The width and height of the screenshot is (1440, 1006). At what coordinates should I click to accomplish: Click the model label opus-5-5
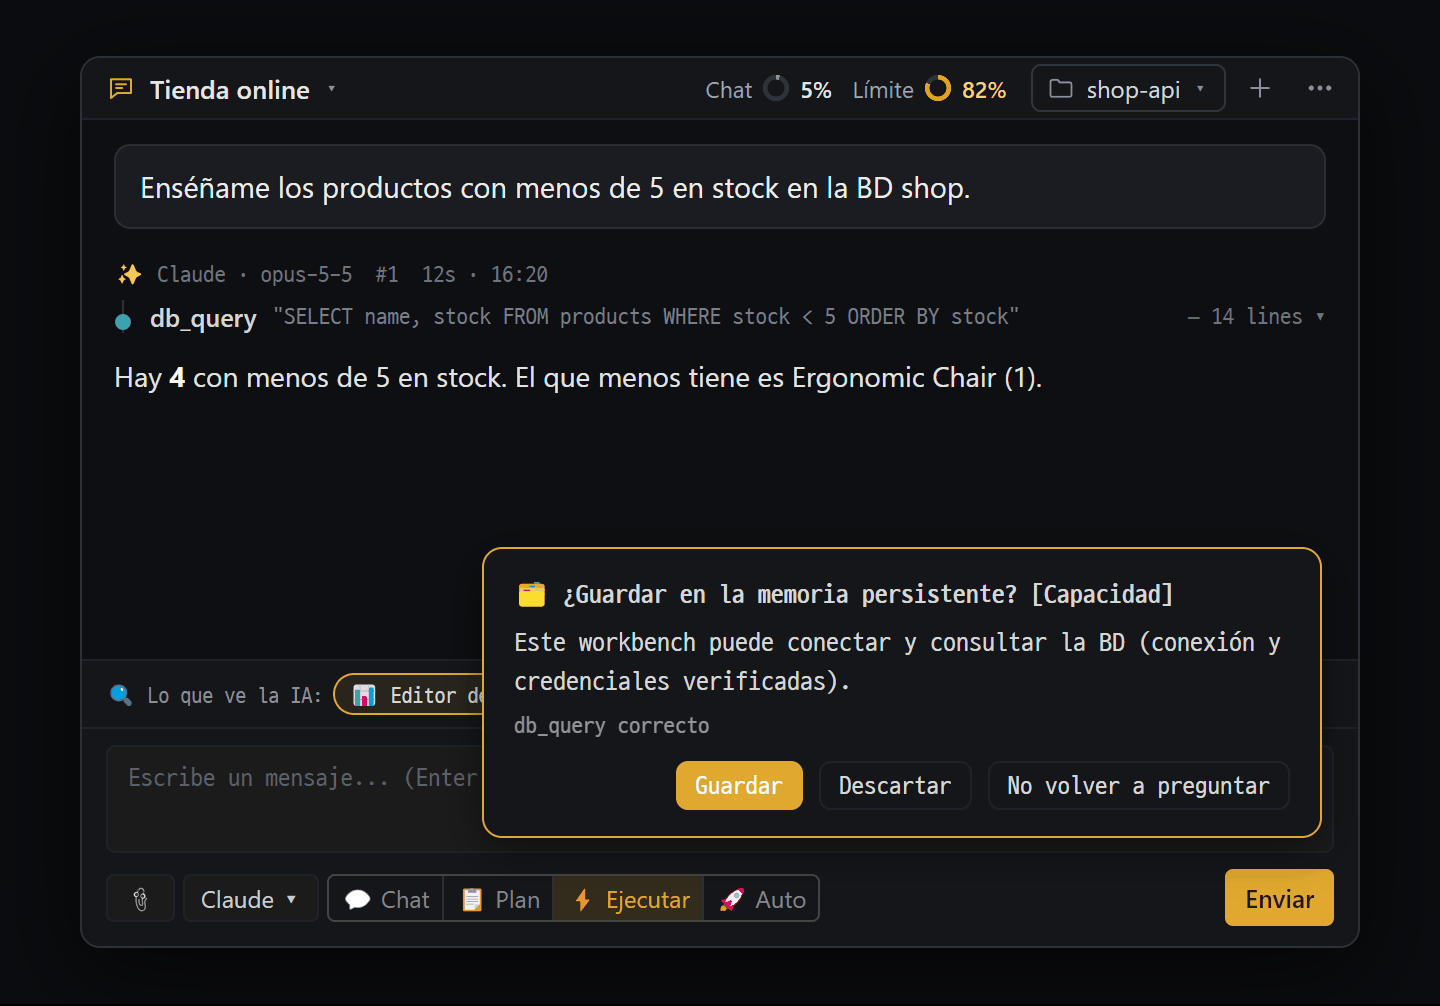point(306,274)
